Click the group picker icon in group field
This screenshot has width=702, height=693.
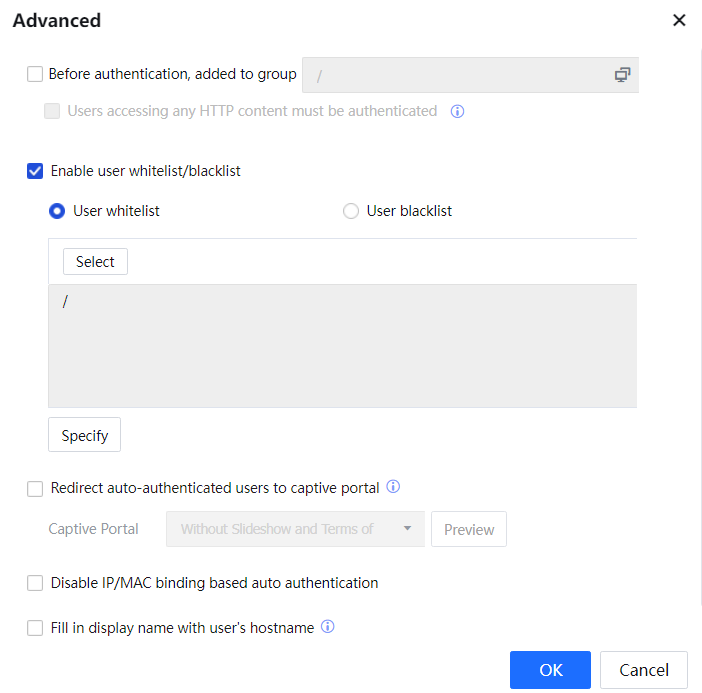[622, 75]
